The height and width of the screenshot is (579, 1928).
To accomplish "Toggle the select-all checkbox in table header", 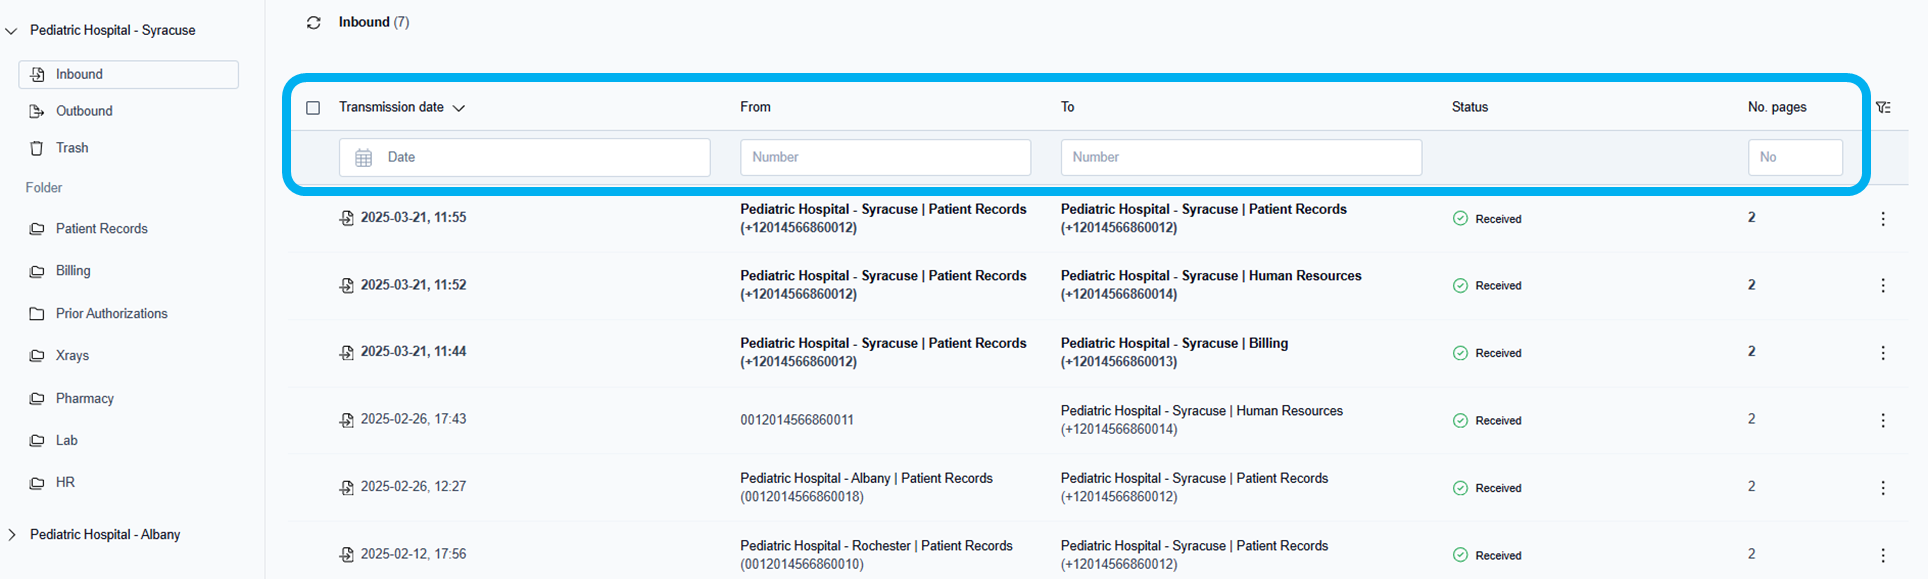I will [x=313, y=107].
